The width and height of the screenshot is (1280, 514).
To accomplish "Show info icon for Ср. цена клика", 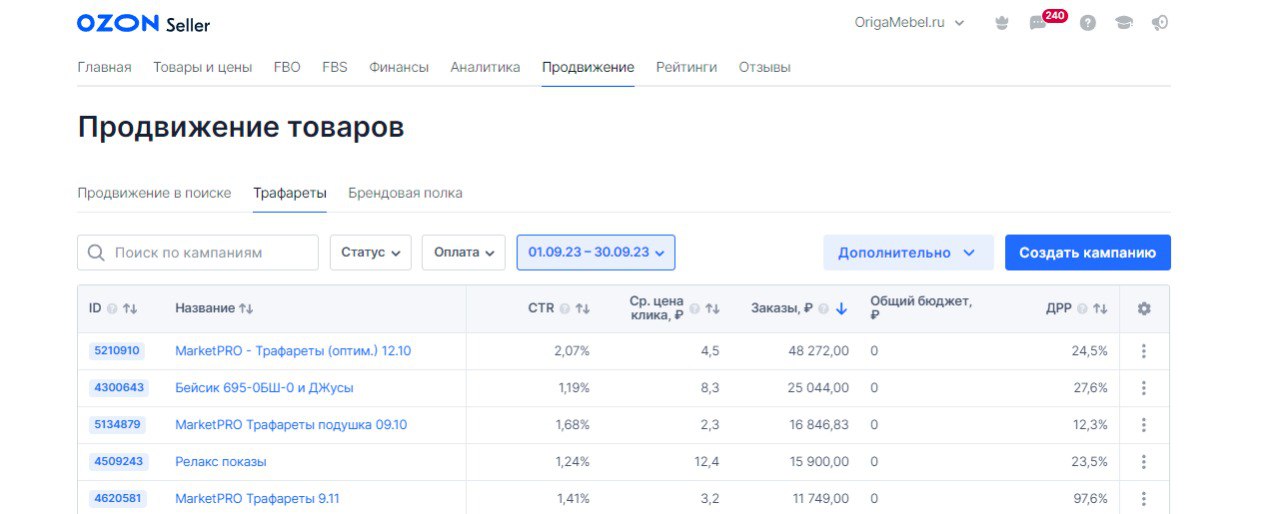I will click(x=695, y=309).
